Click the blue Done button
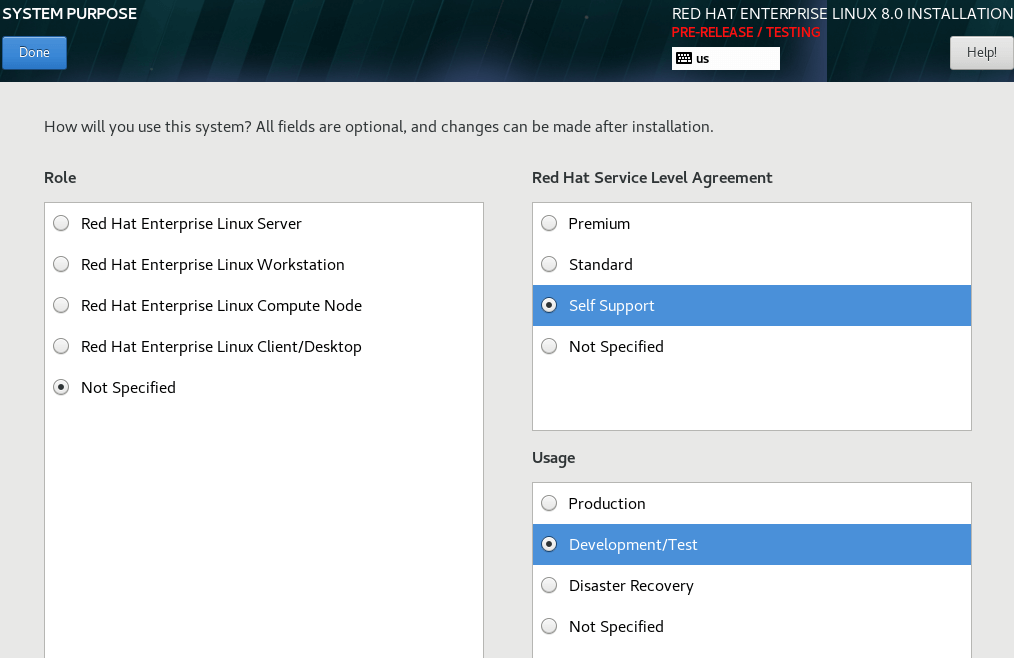The image size is (1014, 658). [34, 53]
